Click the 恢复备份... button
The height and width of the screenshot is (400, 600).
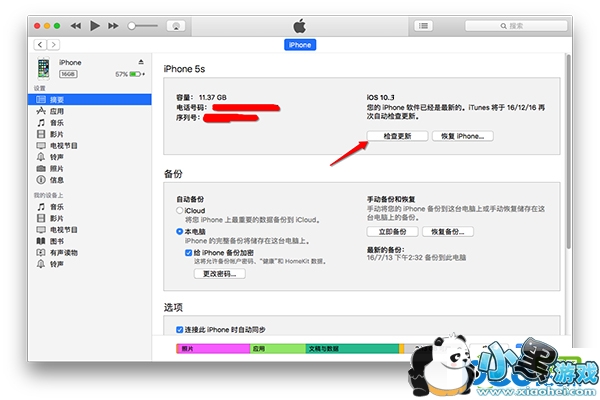pyautogui.click(x=448, y=232)
